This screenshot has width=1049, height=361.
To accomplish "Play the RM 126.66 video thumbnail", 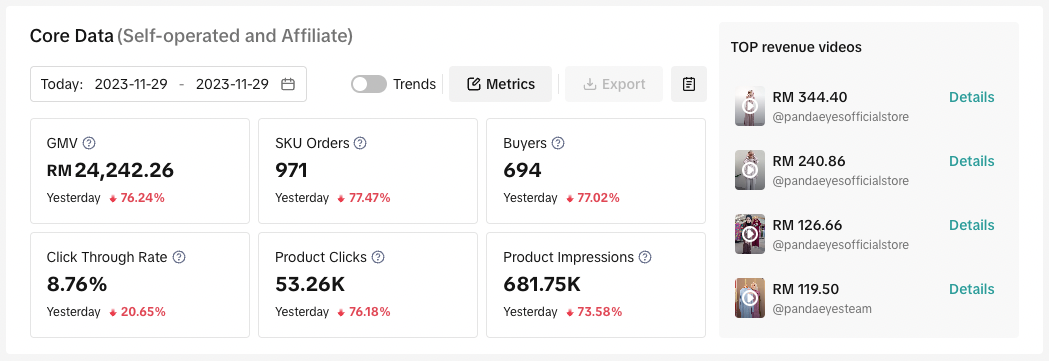I will [x=750, y=234].
